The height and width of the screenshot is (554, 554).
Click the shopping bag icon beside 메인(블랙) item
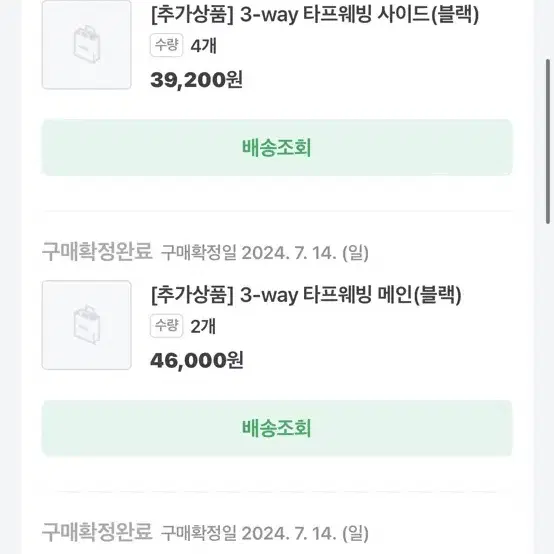(87, 324)
